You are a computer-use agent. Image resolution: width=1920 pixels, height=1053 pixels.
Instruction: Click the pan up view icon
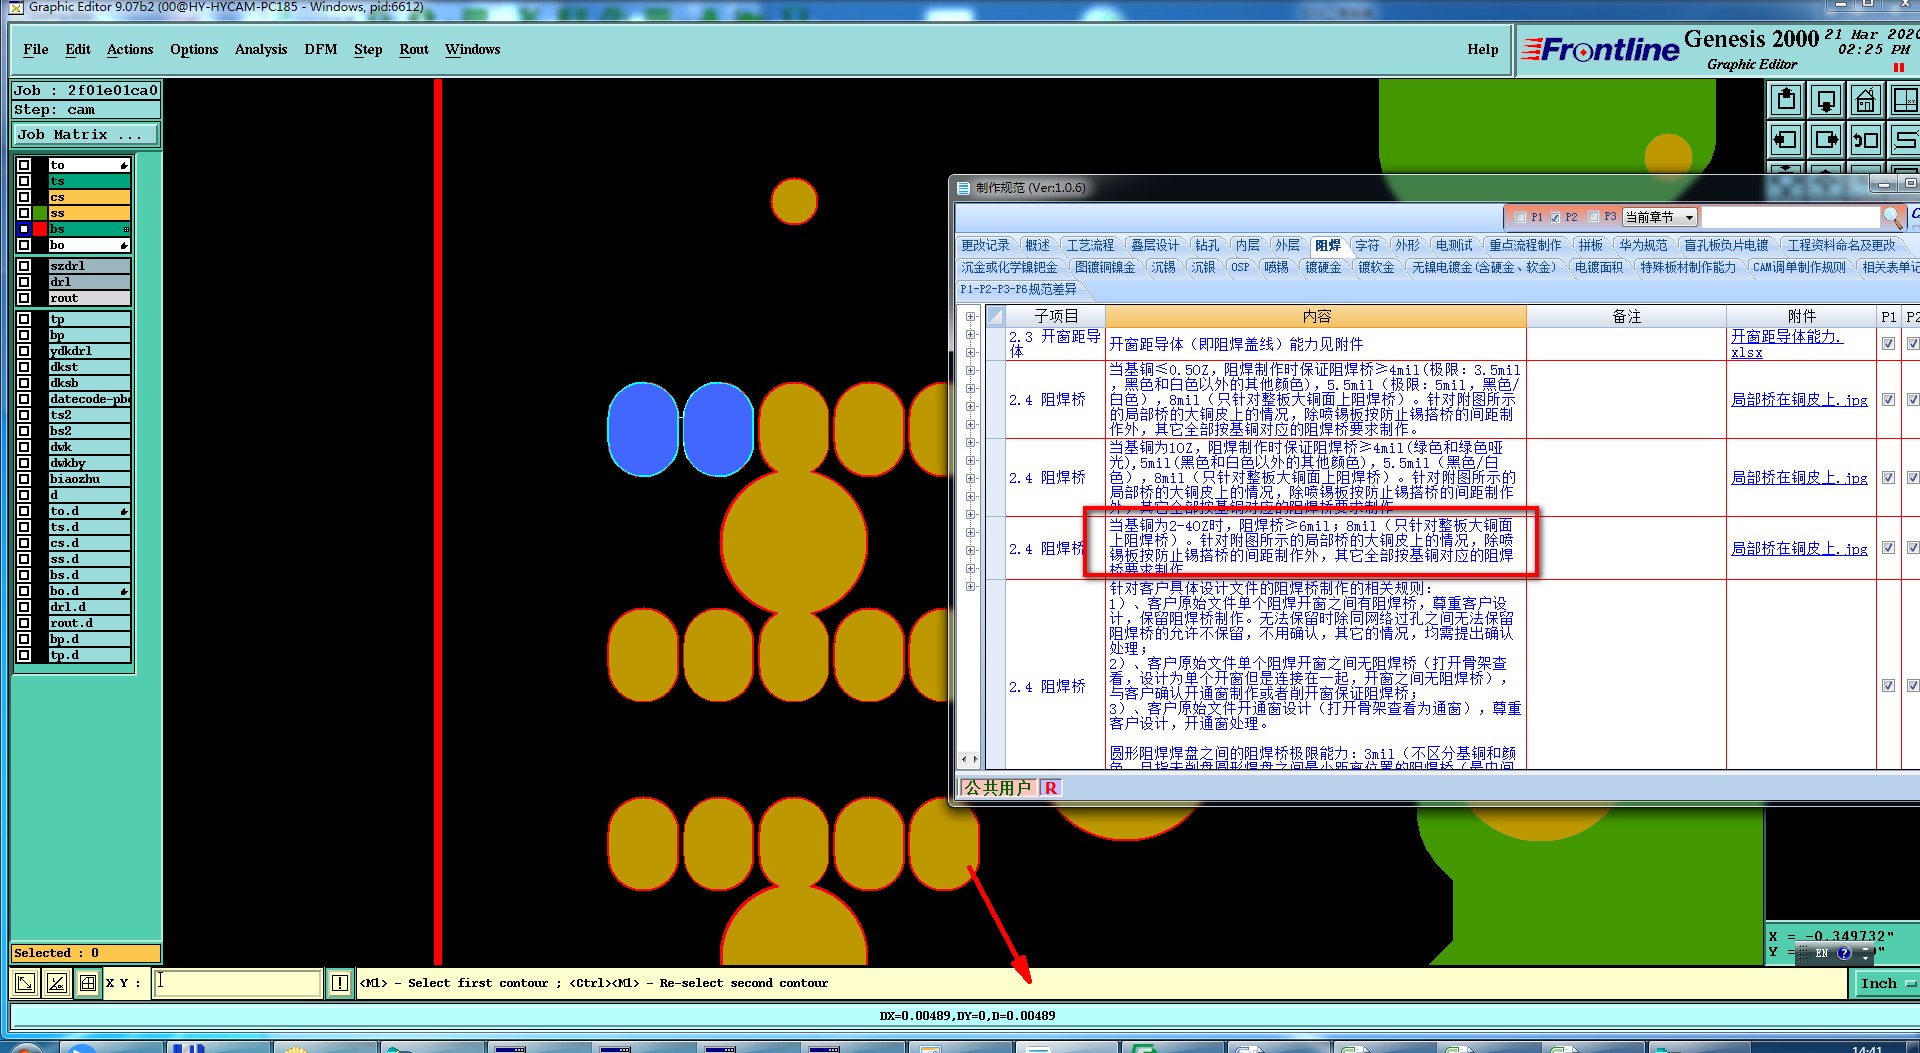1786,100
